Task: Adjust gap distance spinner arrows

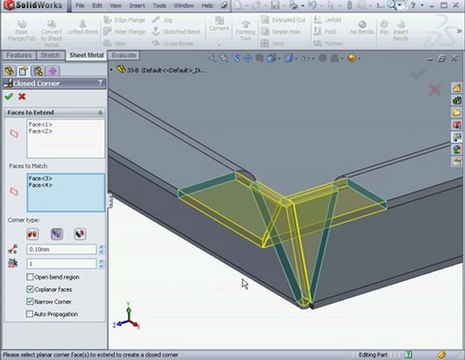Action: point(101,249)
